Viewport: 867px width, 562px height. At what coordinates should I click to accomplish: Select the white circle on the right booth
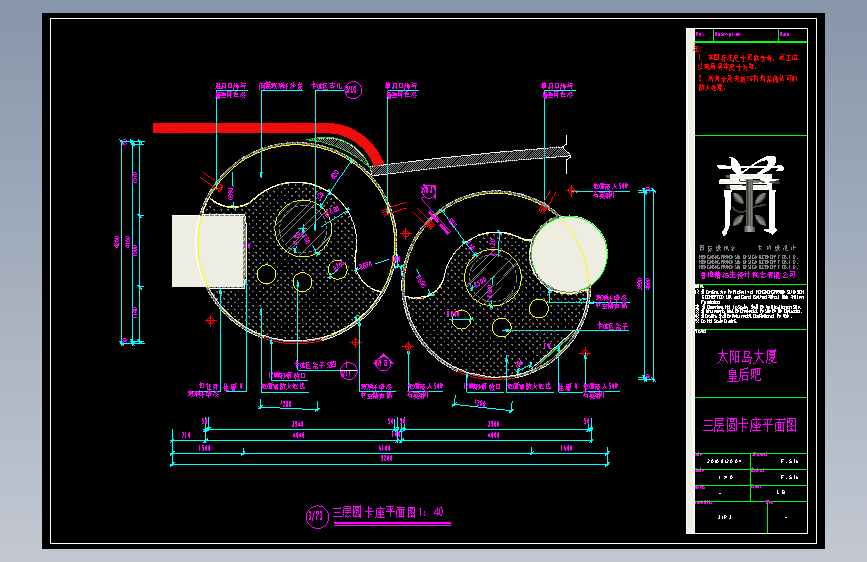point(568,254)
